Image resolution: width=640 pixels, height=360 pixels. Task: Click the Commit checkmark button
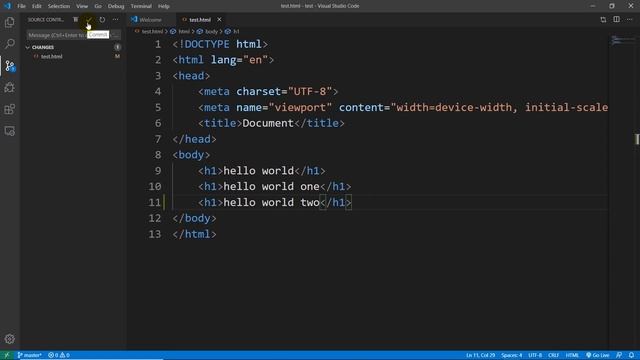tap(89, 20)
